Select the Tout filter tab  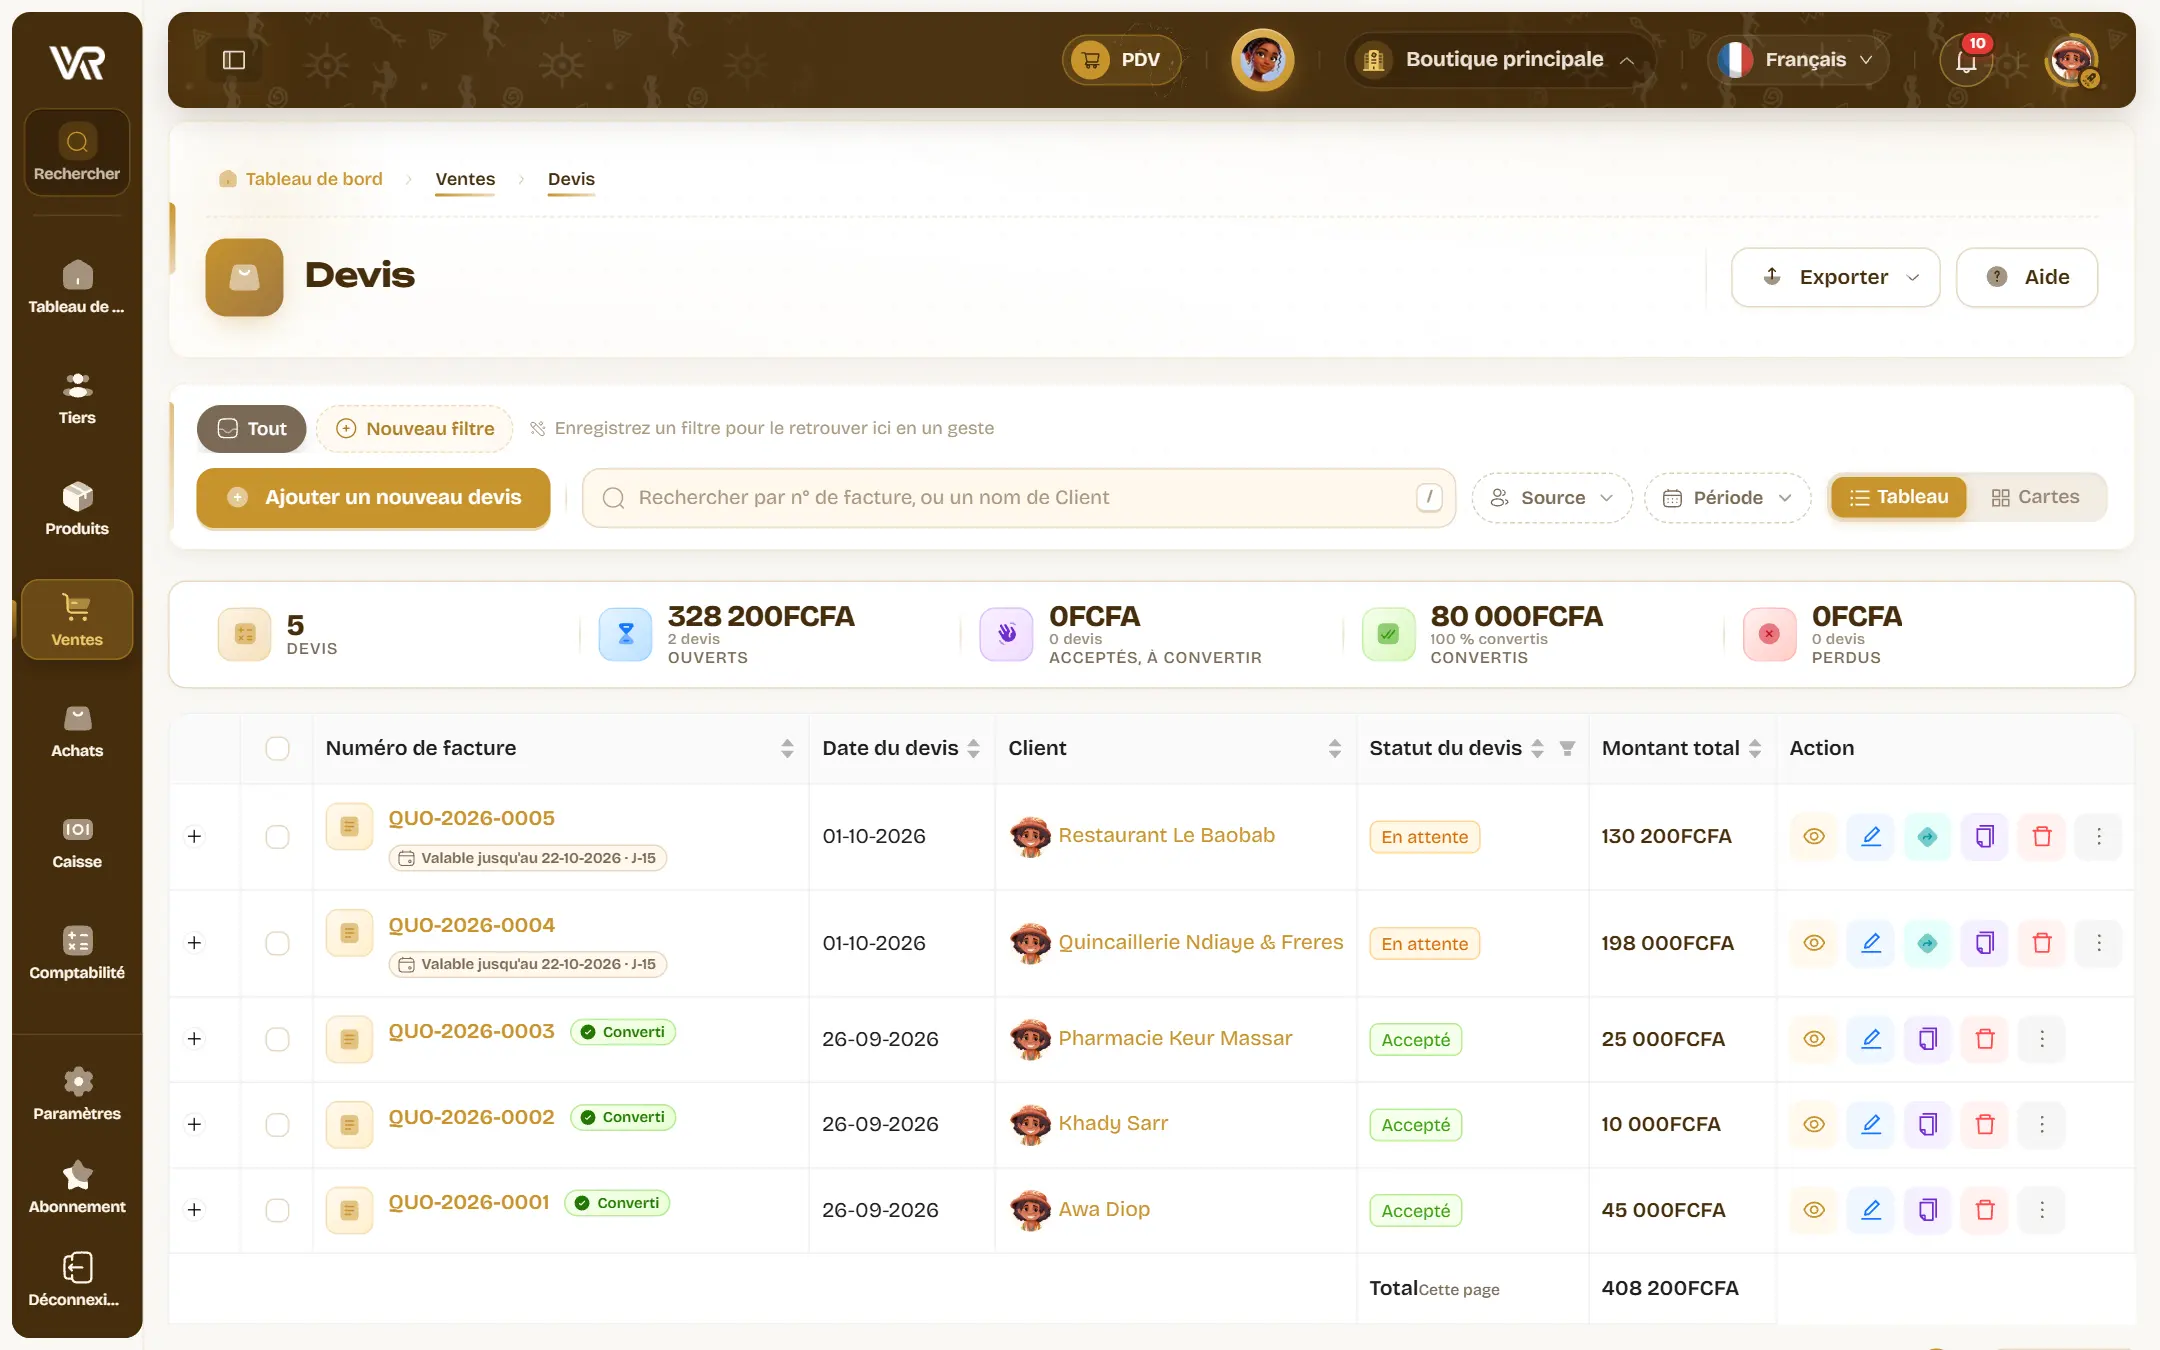(x=251, y=429)
